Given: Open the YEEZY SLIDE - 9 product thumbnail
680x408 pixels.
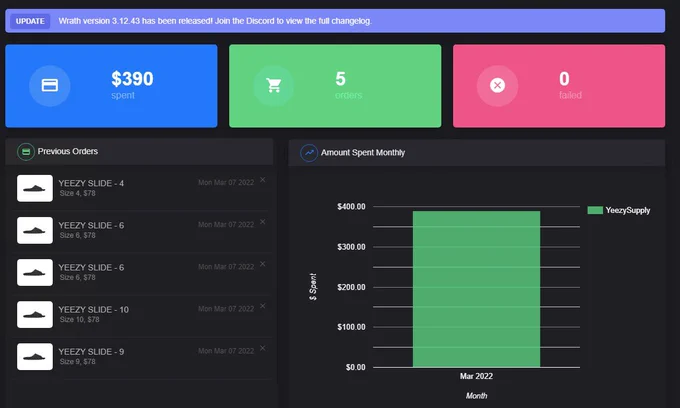Looking at the screenshot, I should (x=35, y=356).
